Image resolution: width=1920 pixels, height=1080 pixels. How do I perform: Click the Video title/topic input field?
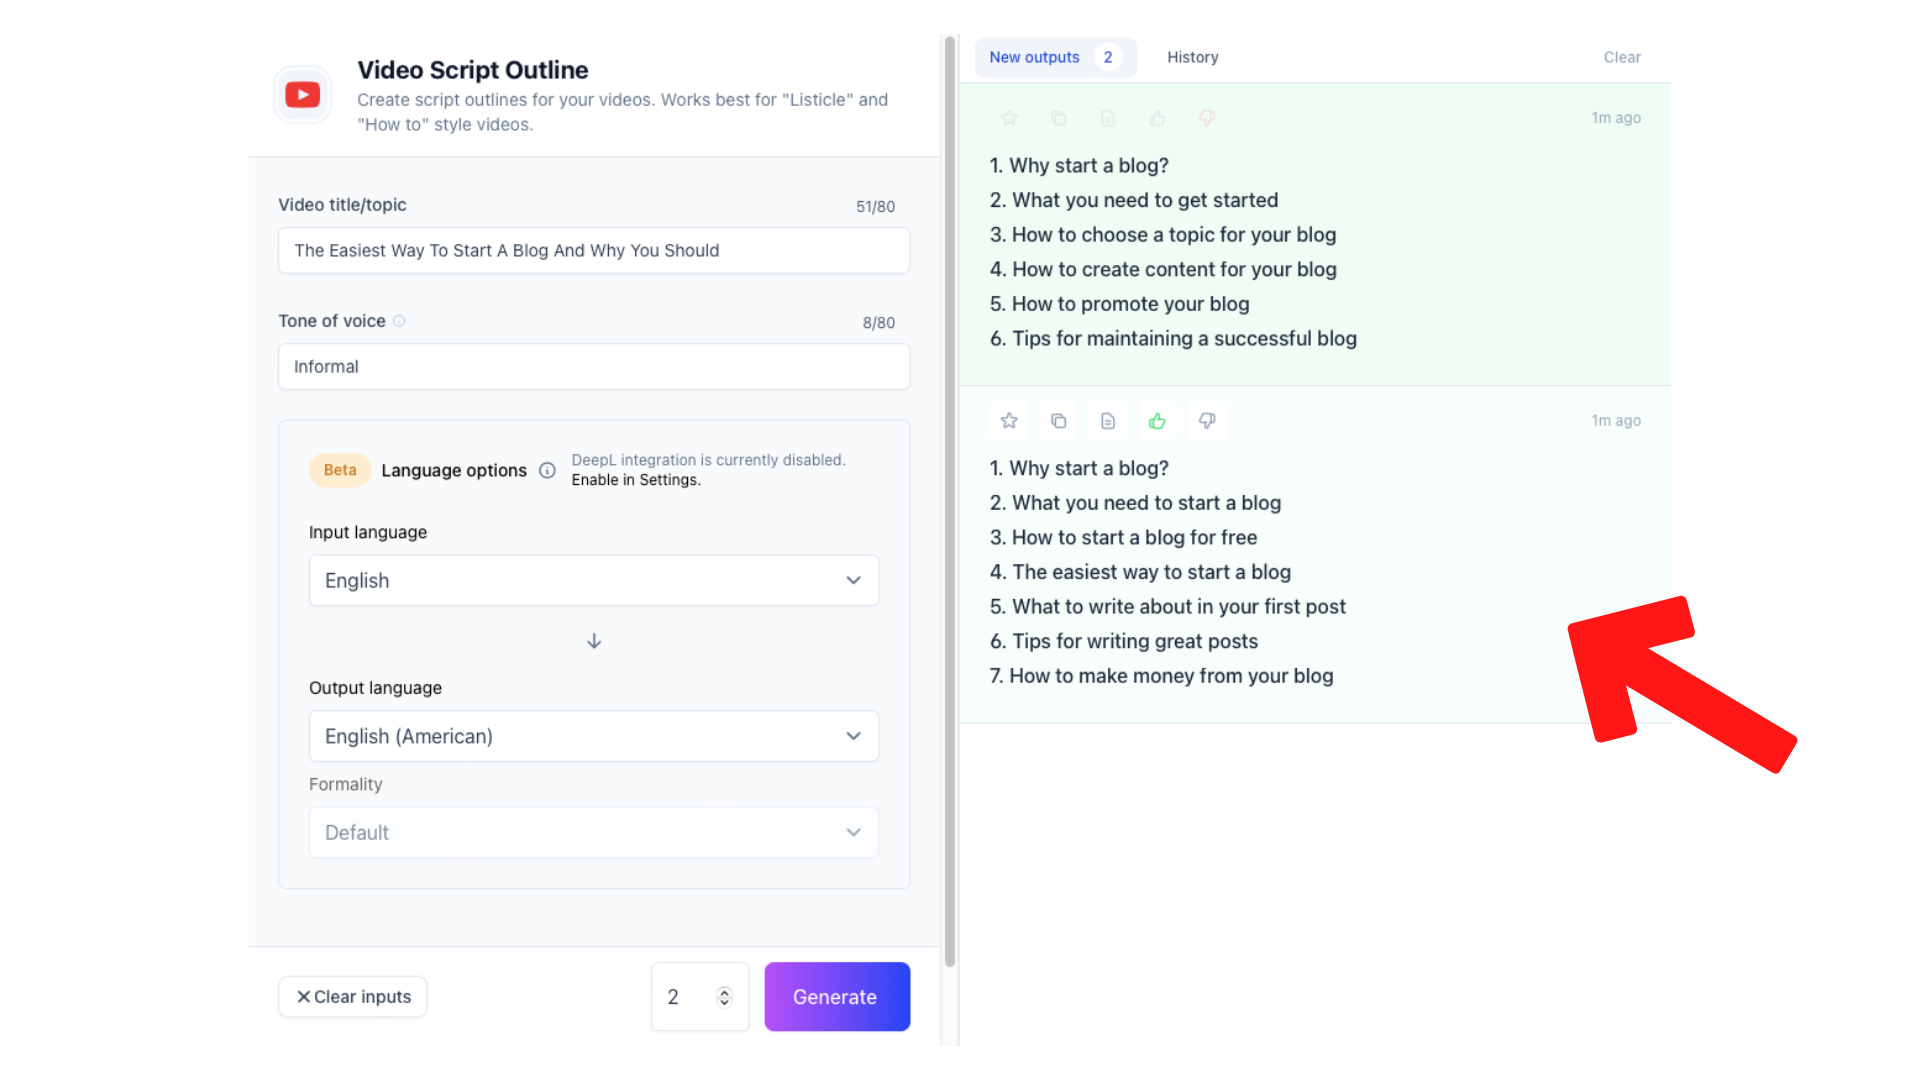pyautogui.click(x=594, y=250)
